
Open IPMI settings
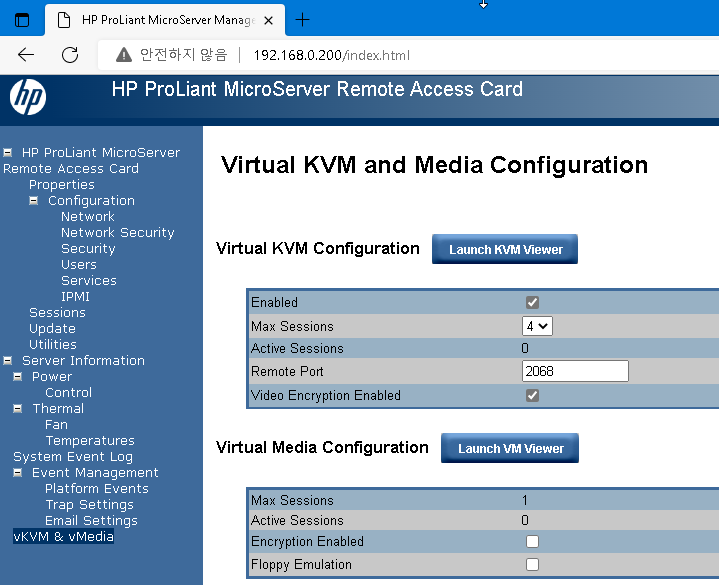coord(76,297)
